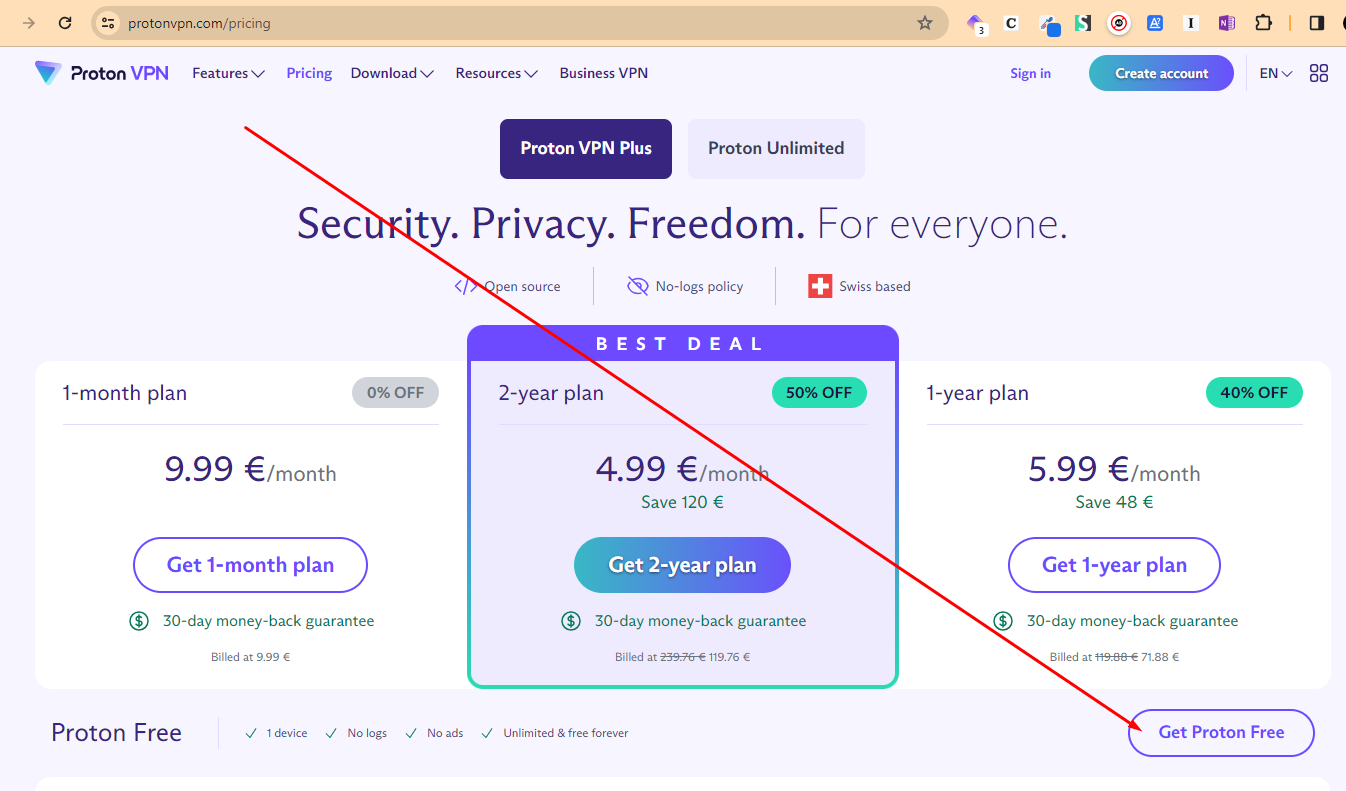Click the ad blocker extension icon
The image size is (1346, 791).
coord(1119,23)
